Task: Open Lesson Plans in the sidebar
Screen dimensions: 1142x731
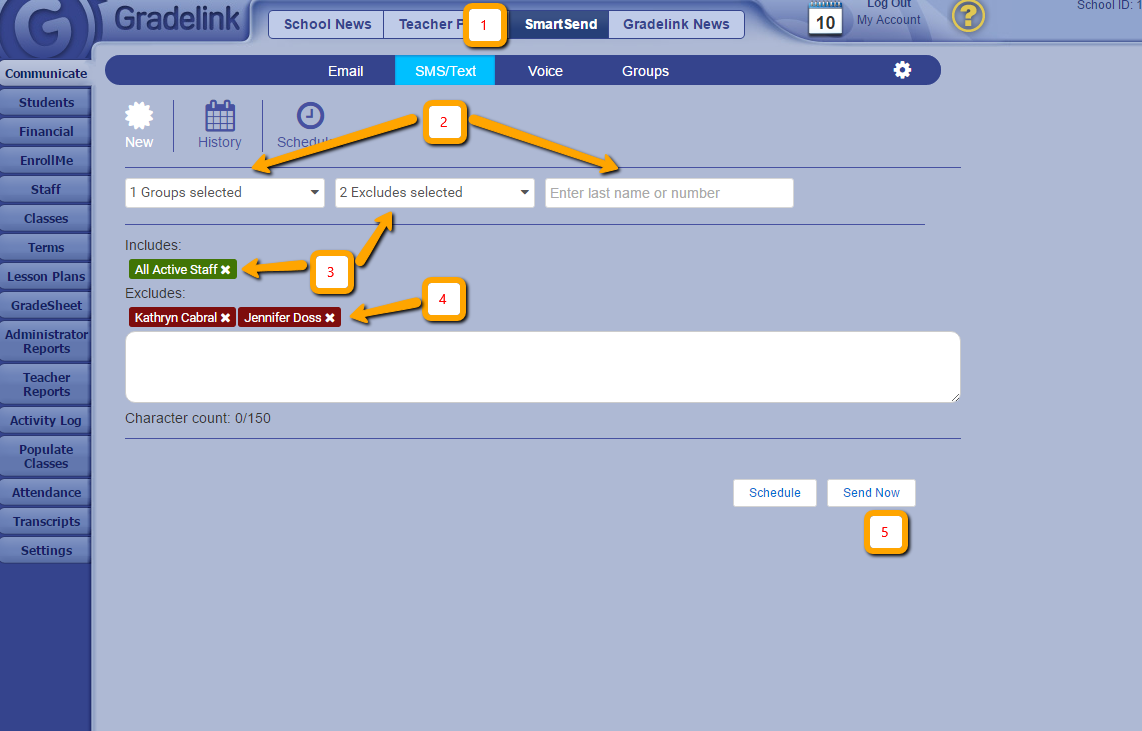Action: click(46, 277)
